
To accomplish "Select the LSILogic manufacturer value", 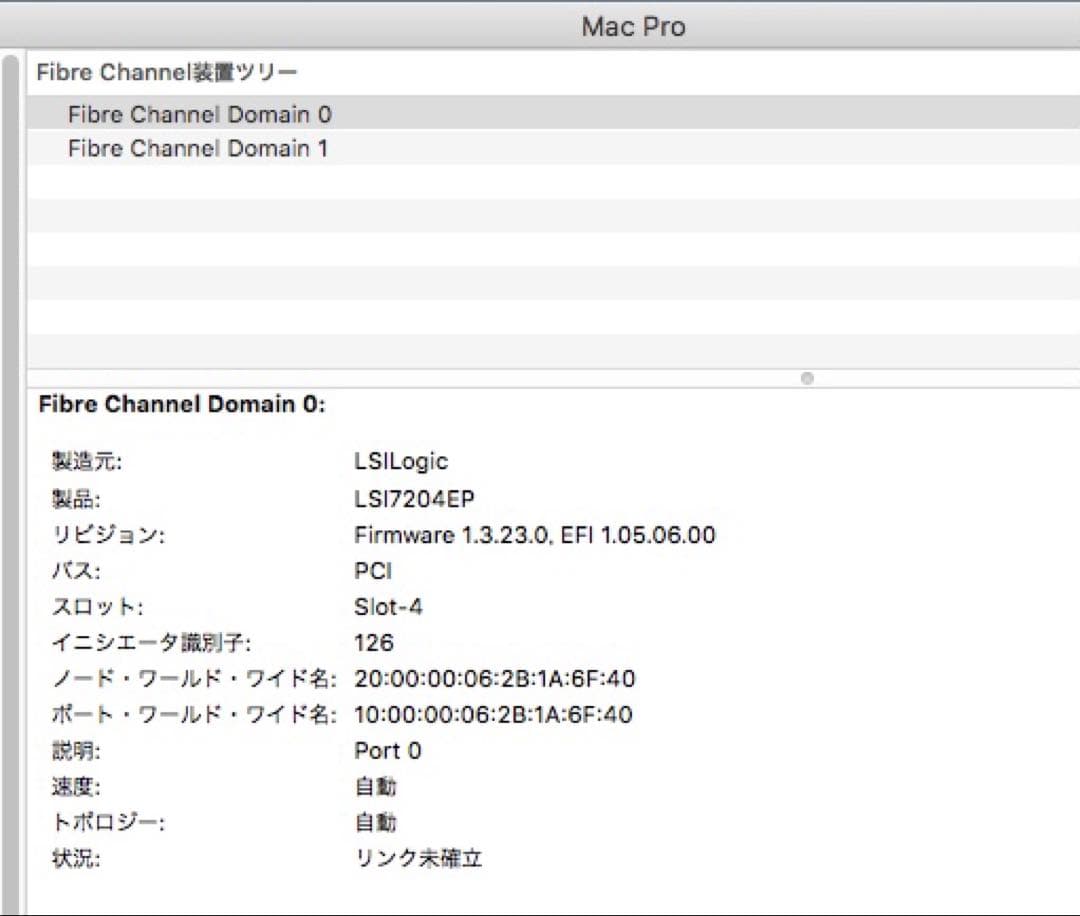I will (x=401, y=461).
